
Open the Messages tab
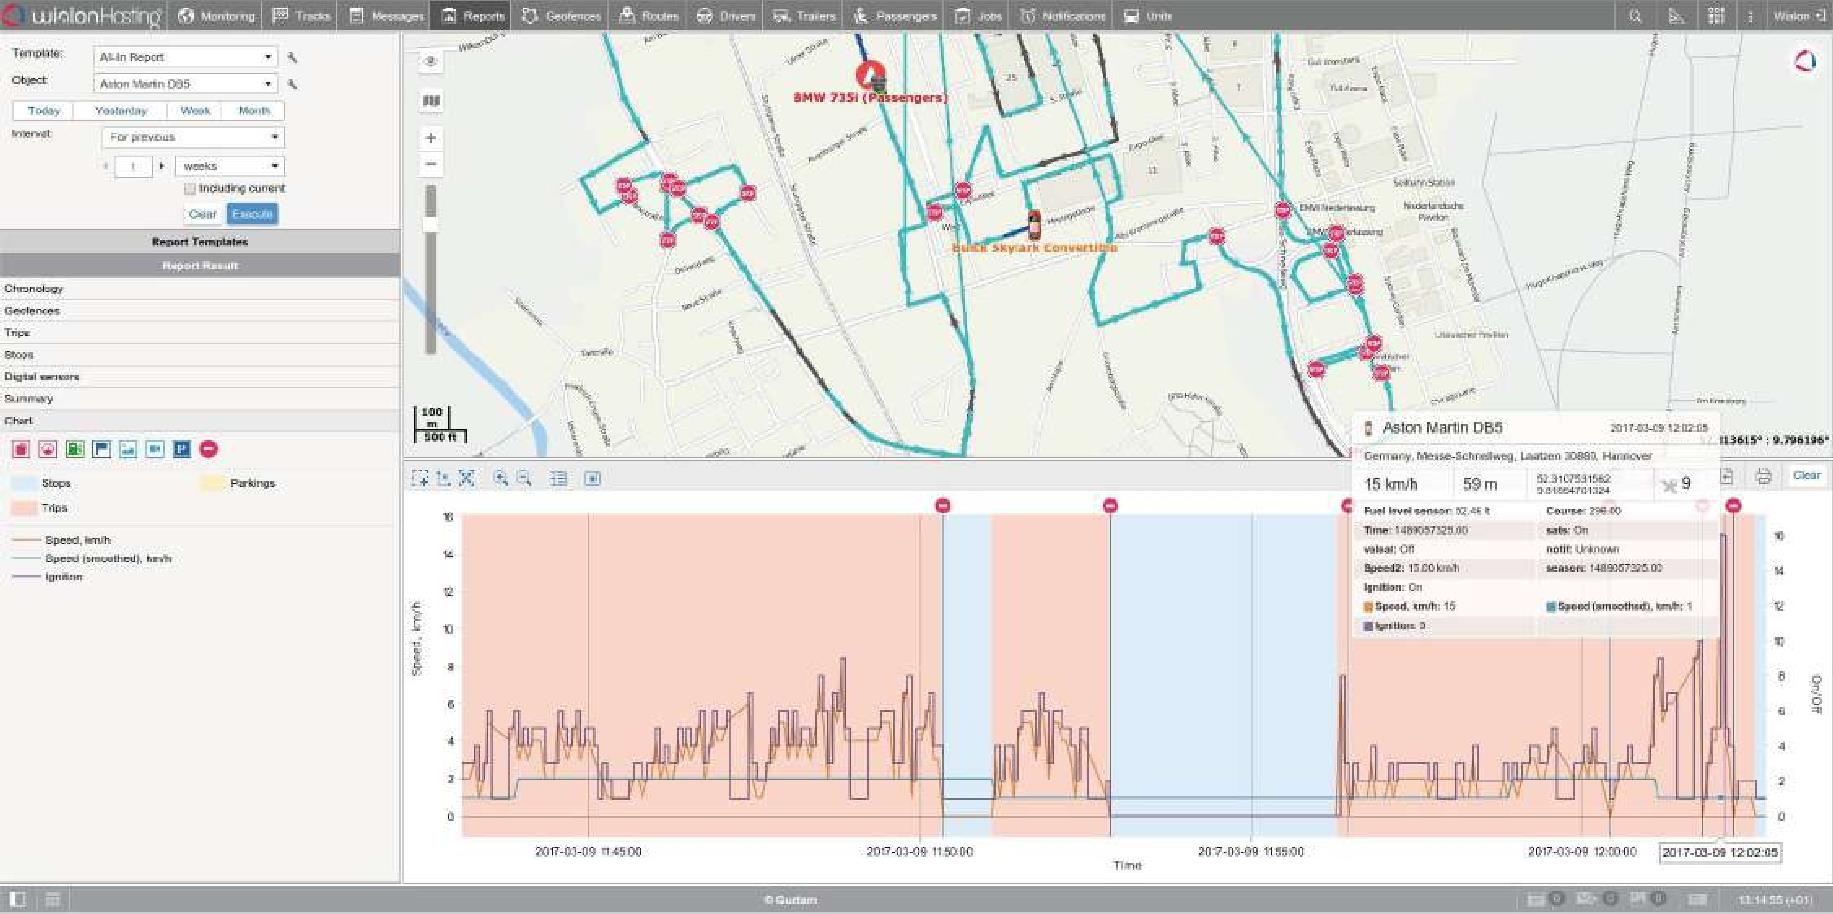tap(386, 16)
